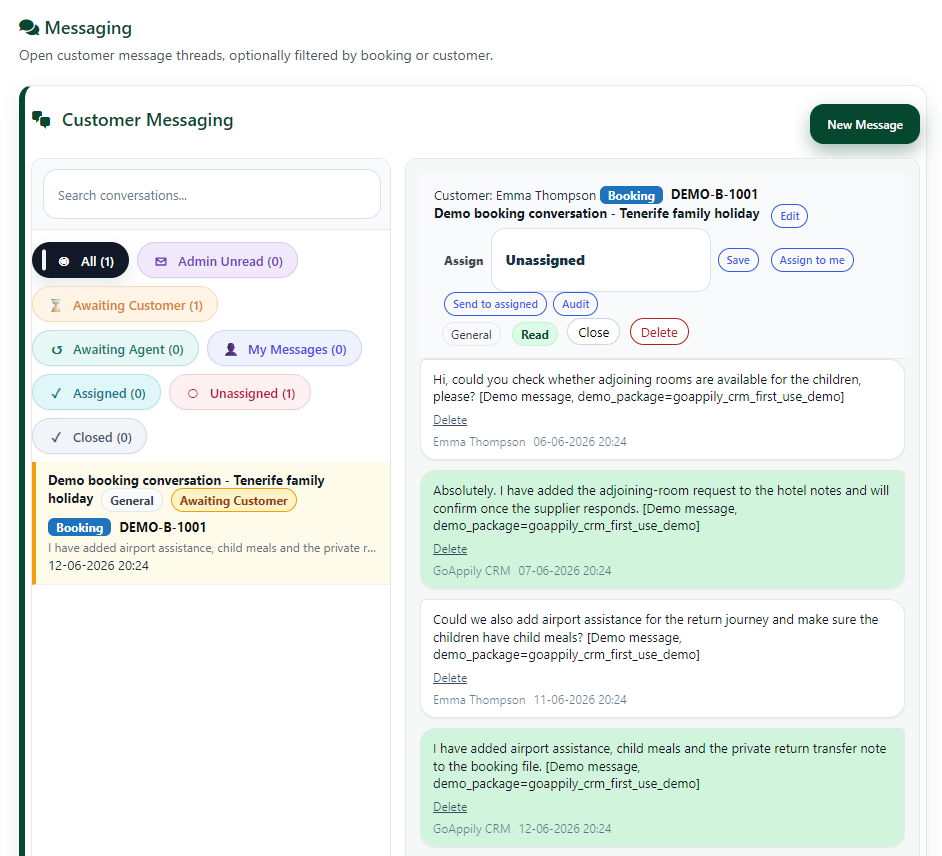
Task: Click the Awaiting Customer badge on the list item
Action: tap(234, 500)
